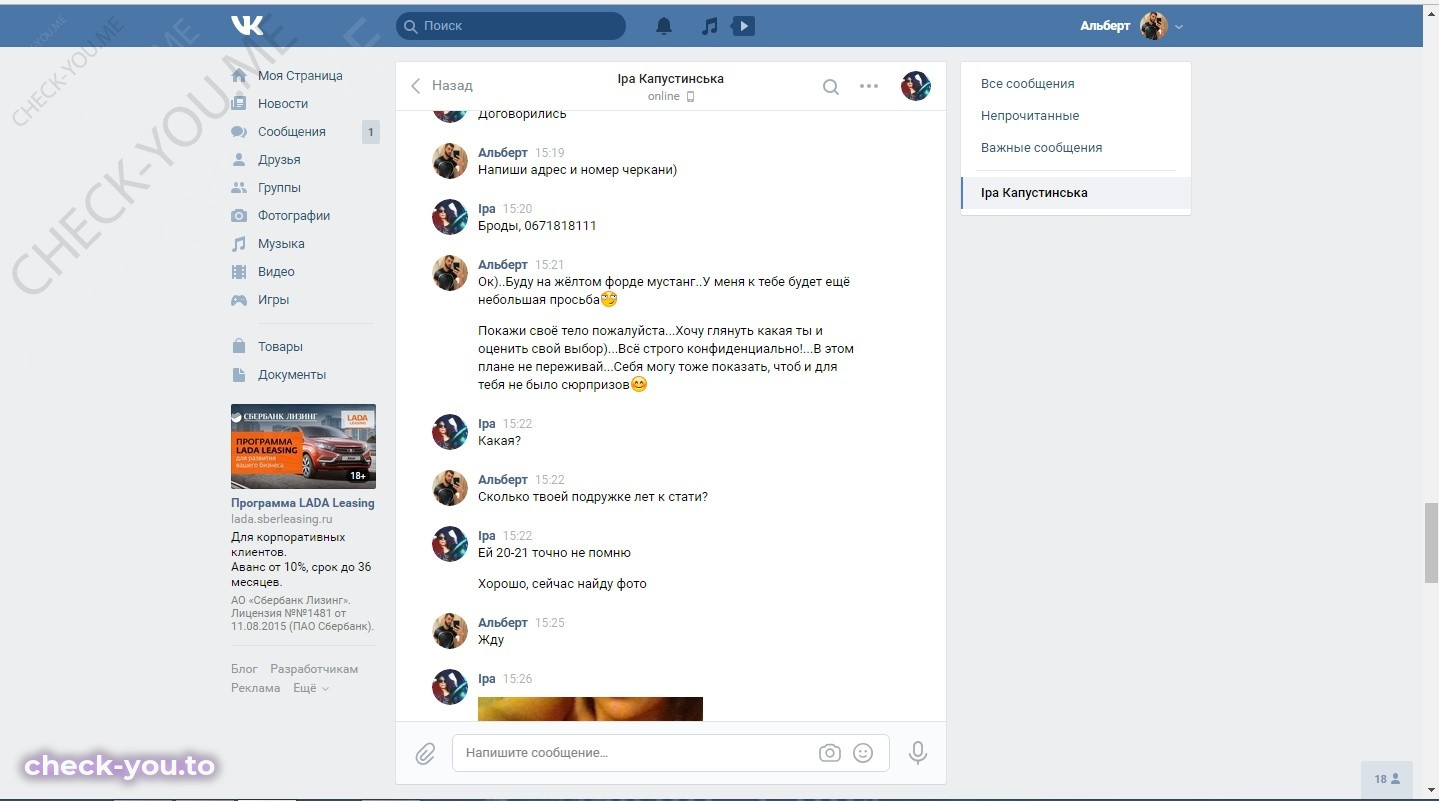Click the people icon beside Группы
The width and height of the screenshot is (1439, 801).
click(x=239, y=188)
